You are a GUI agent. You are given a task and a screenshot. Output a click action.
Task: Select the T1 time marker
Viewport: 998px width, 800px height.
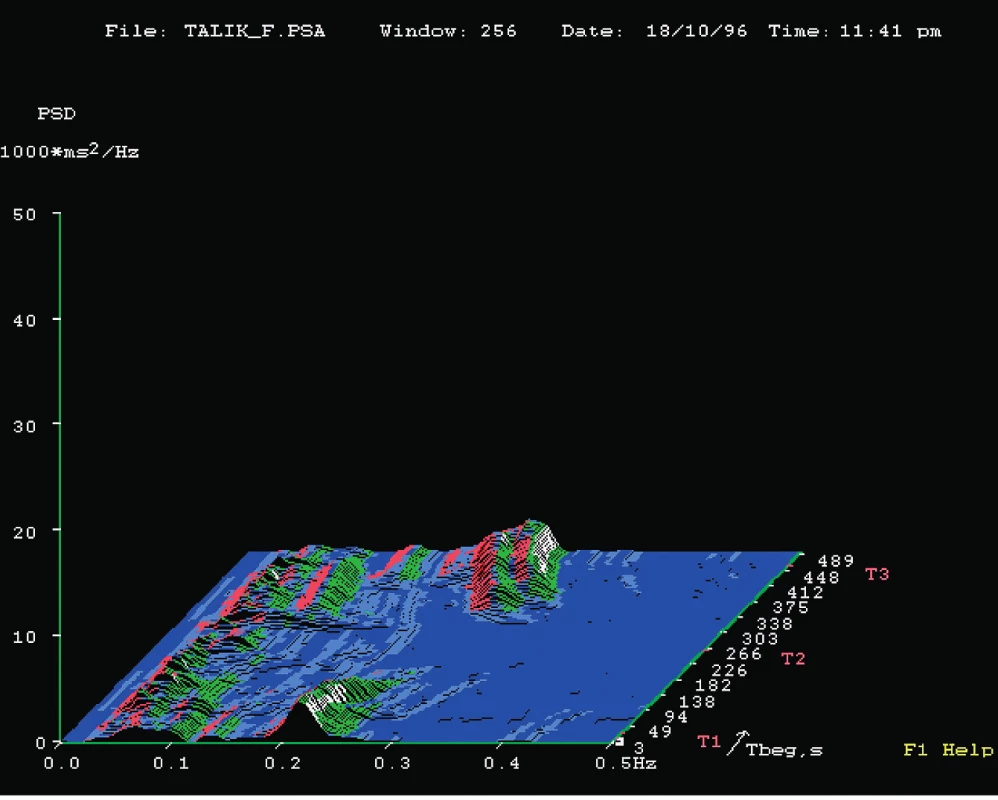click(709, 742)
